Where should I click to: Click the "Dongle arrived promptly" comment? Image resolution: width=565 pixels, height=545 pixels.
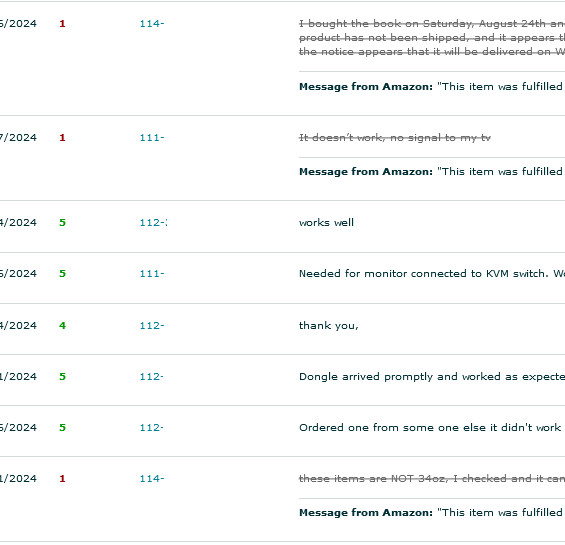pos(432,377)
